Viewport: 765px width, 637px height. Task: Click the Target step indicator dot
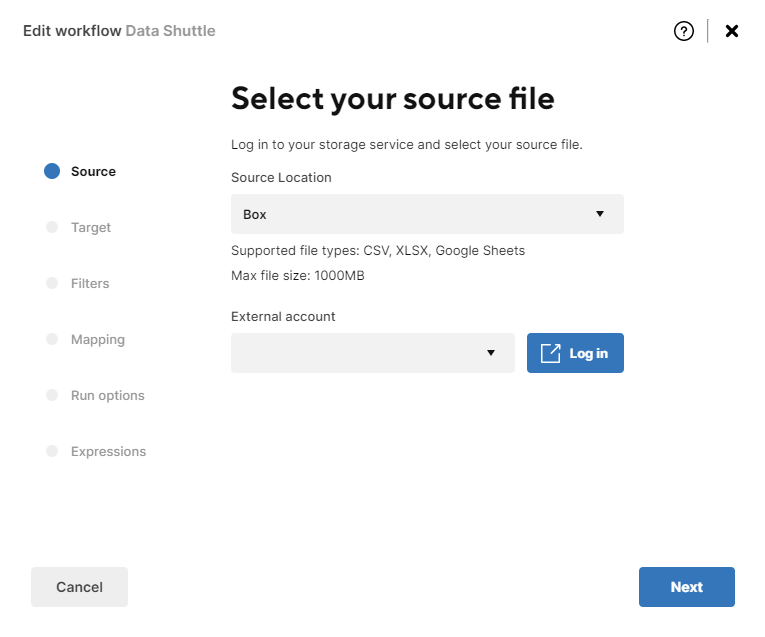pyautogui.click(x=52, y=227)
